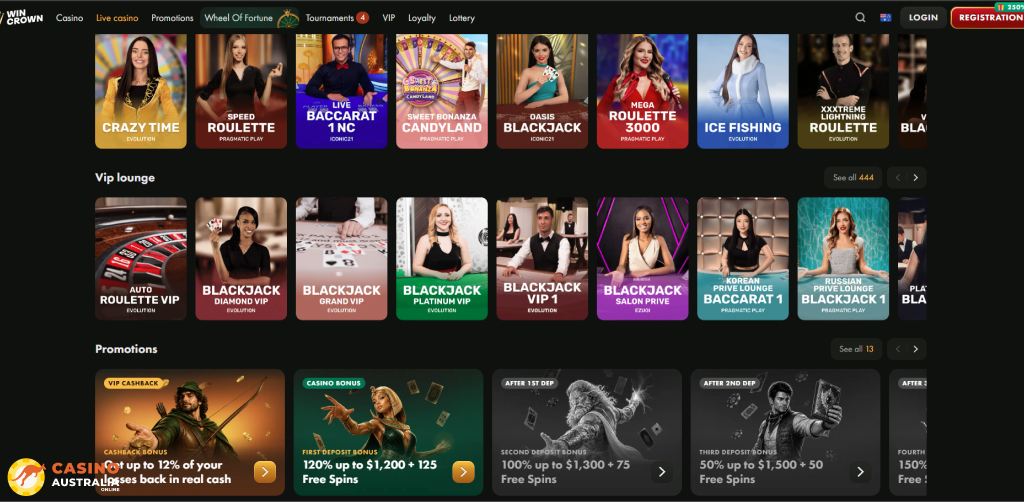Open the Blackjack VIP 1 tile

point(542,259)
